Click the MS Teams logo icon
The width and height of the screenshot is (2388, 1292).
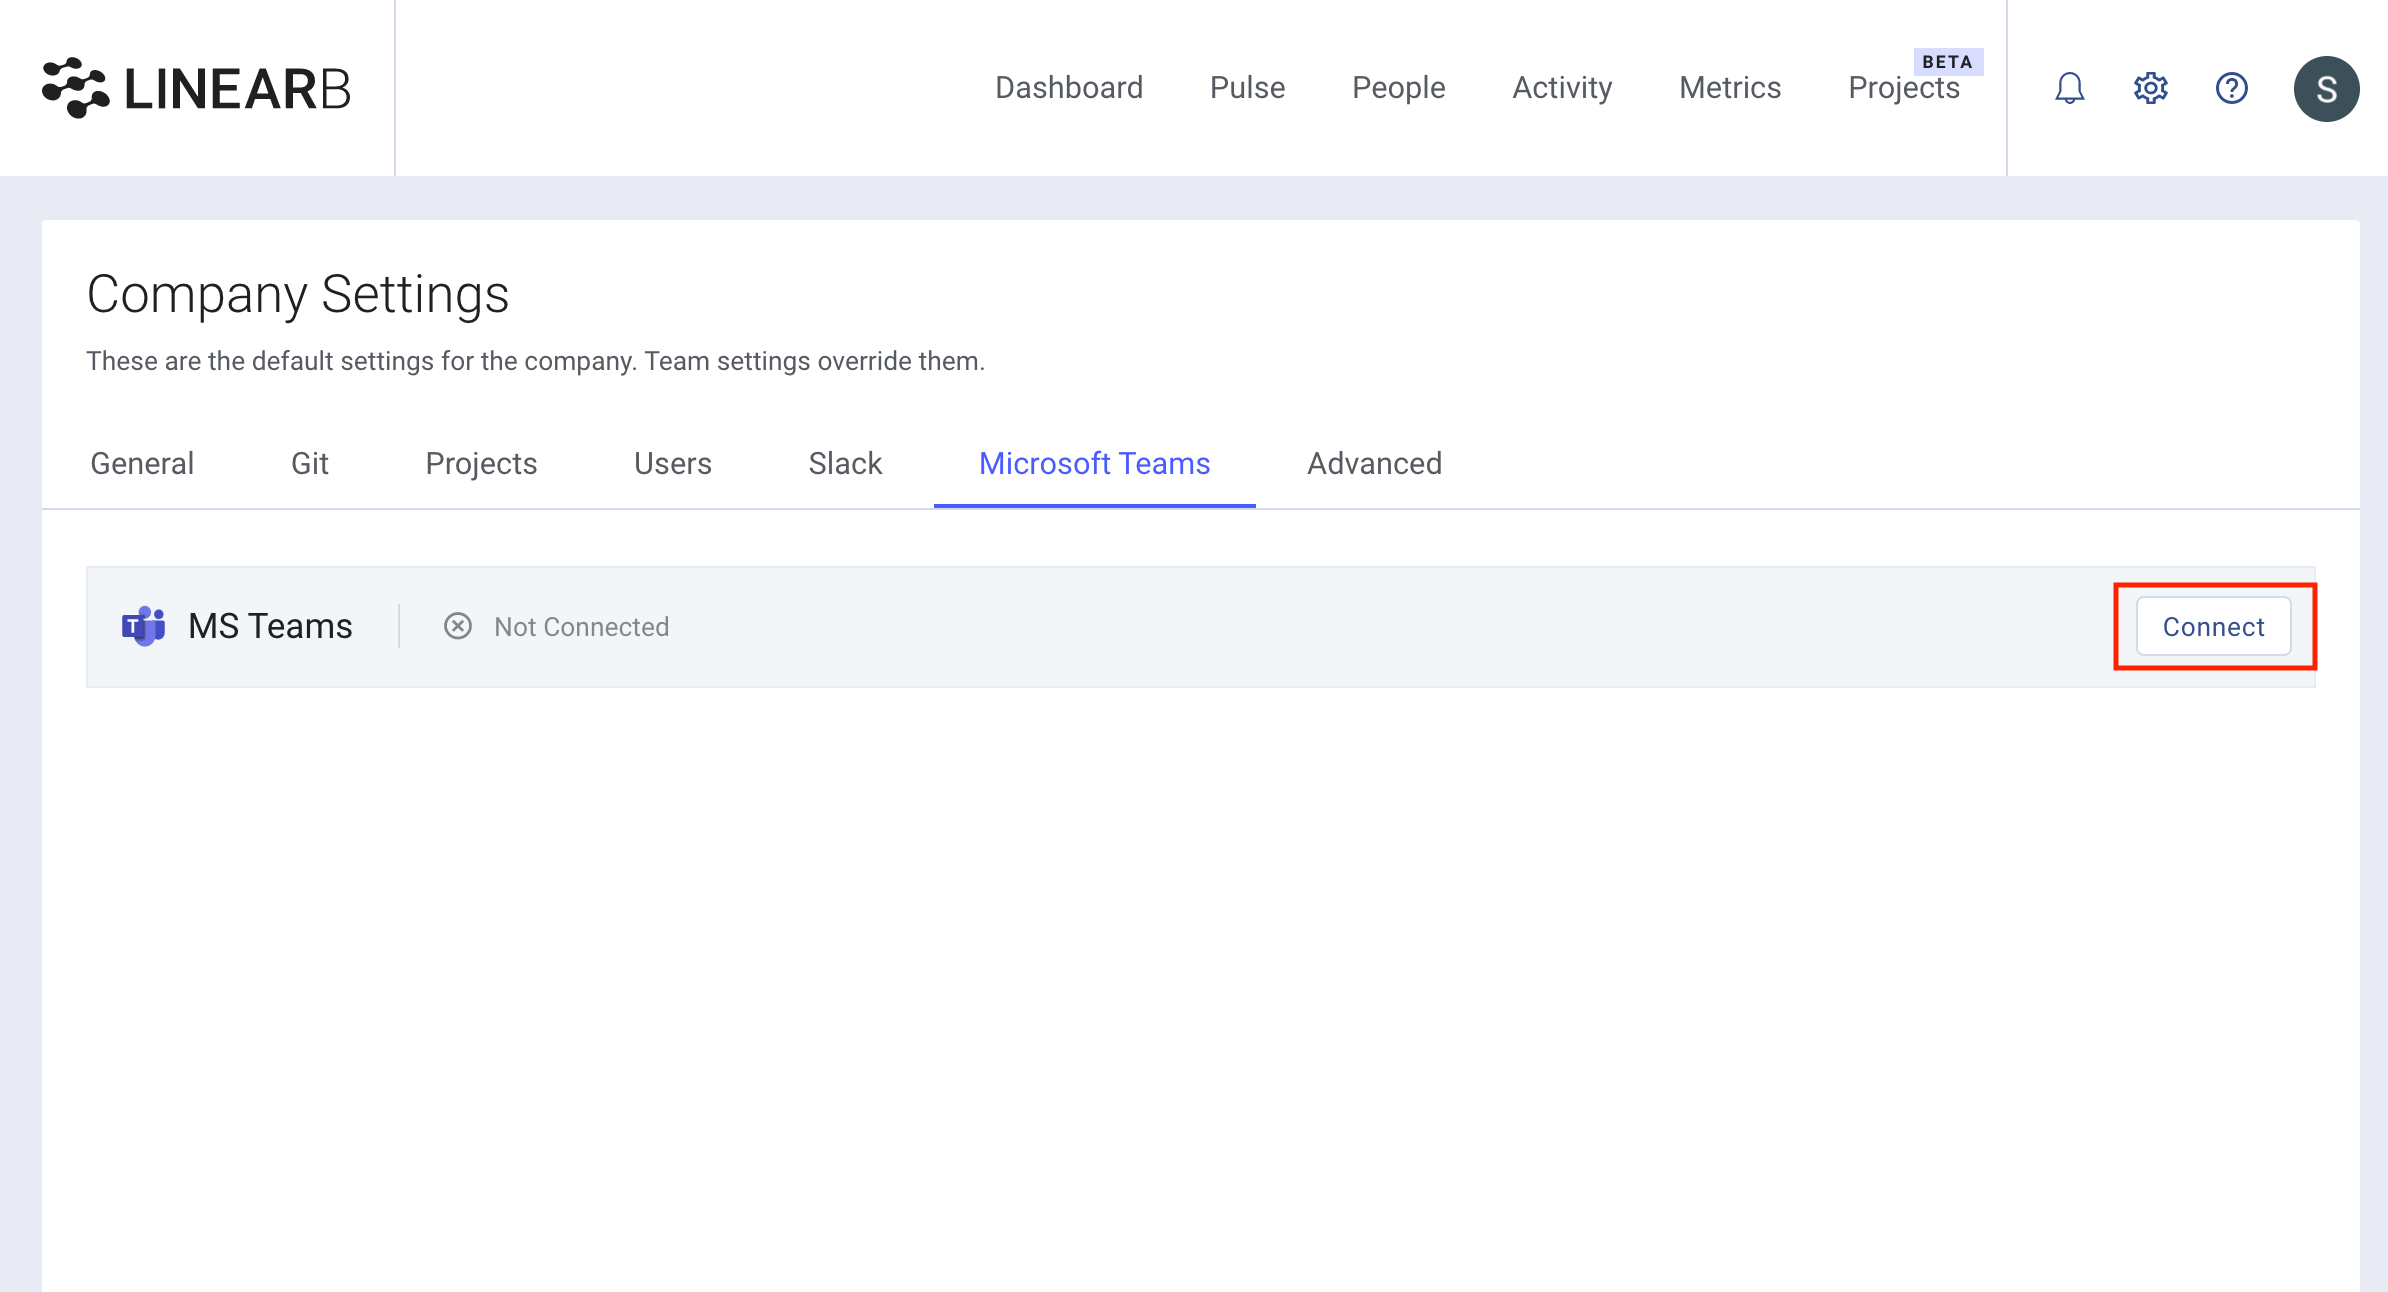pyautogui.click(x=143, y=626)
